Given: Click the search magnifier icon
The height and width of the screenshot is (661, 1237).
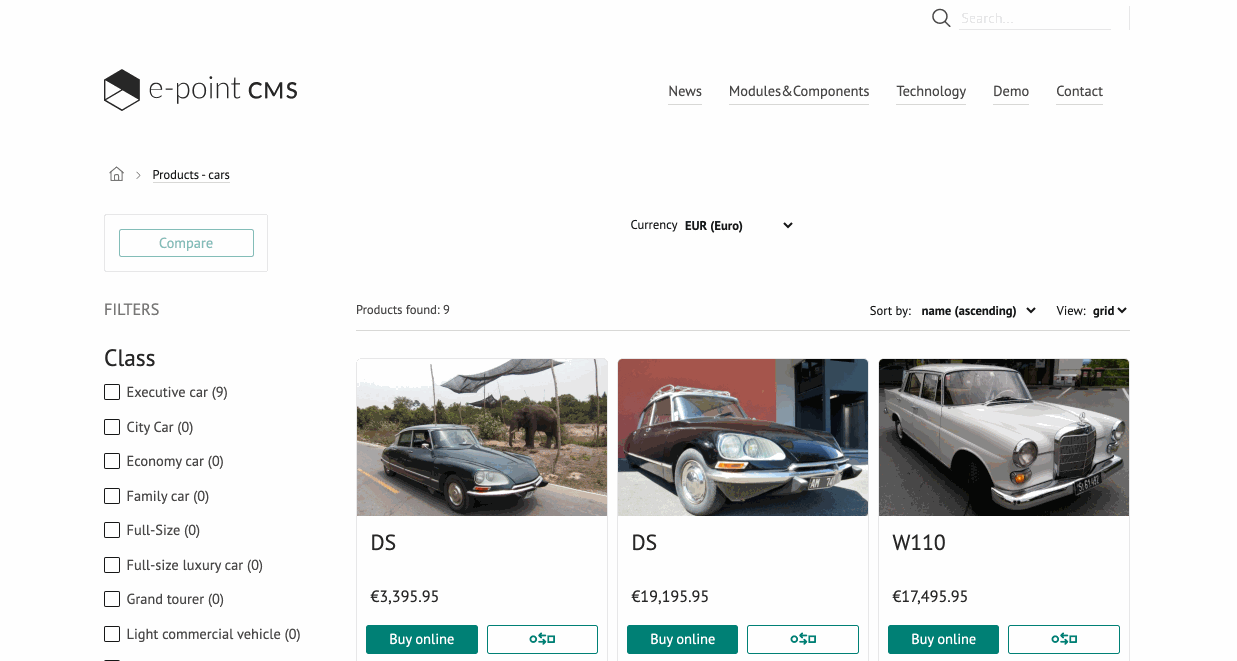Looking at the screenshot, I should click(x=940, y=18).
